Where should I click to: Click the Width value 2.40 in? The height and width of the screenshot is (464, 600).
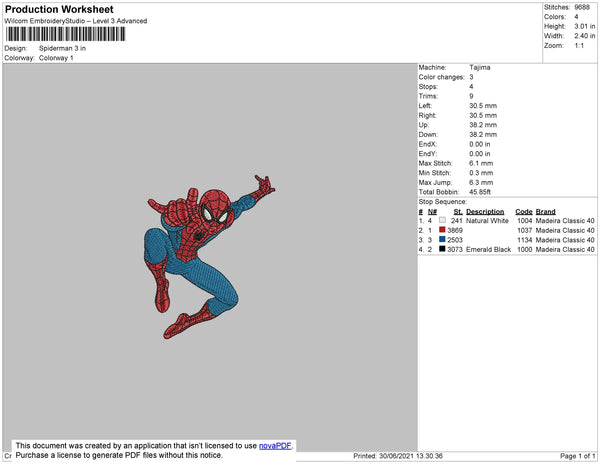[x=585, y=36]
